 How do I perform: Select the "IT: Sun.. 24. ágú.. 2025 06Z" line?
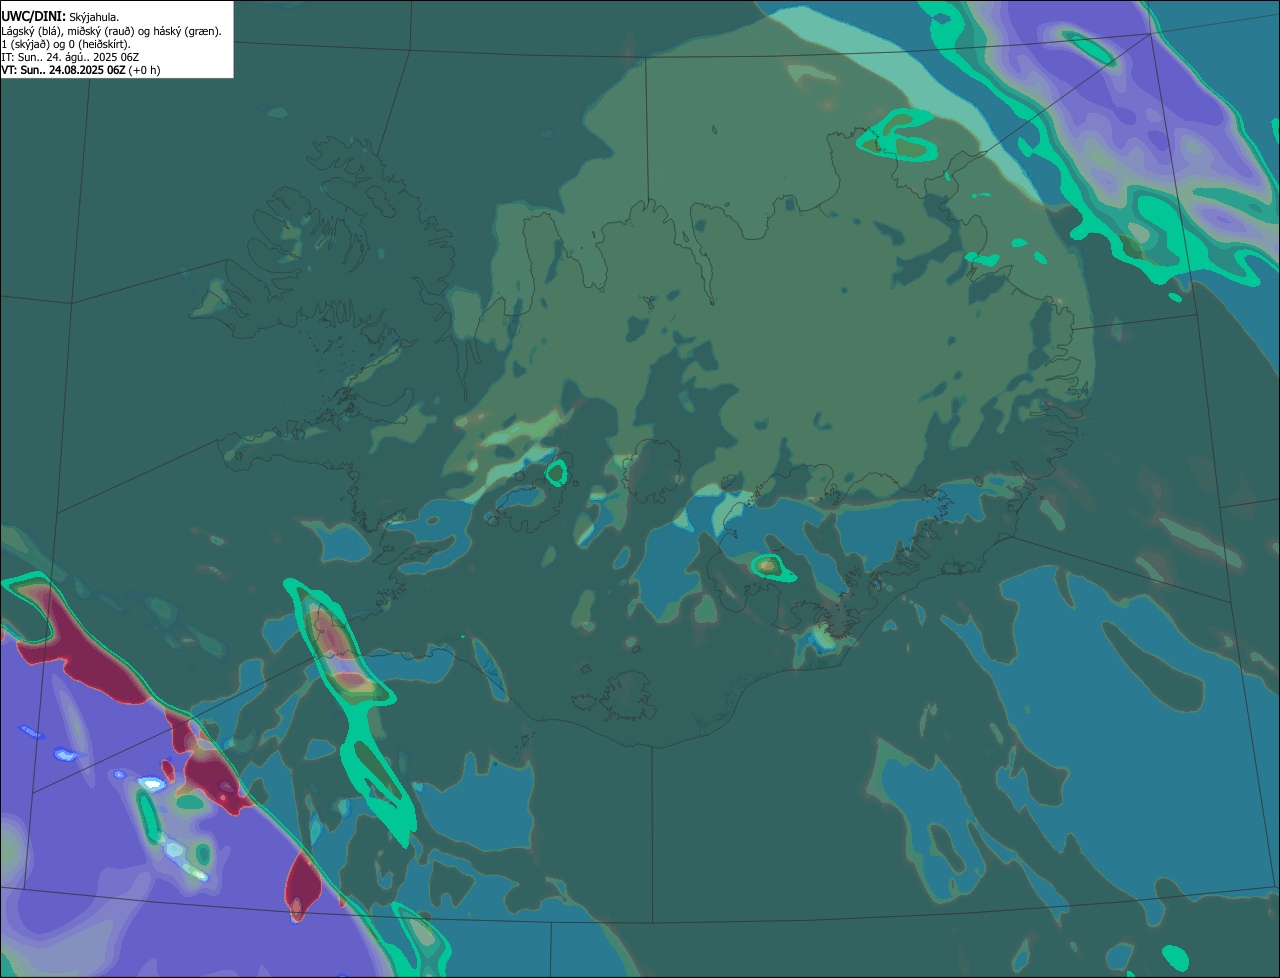[x=70, y=57]
